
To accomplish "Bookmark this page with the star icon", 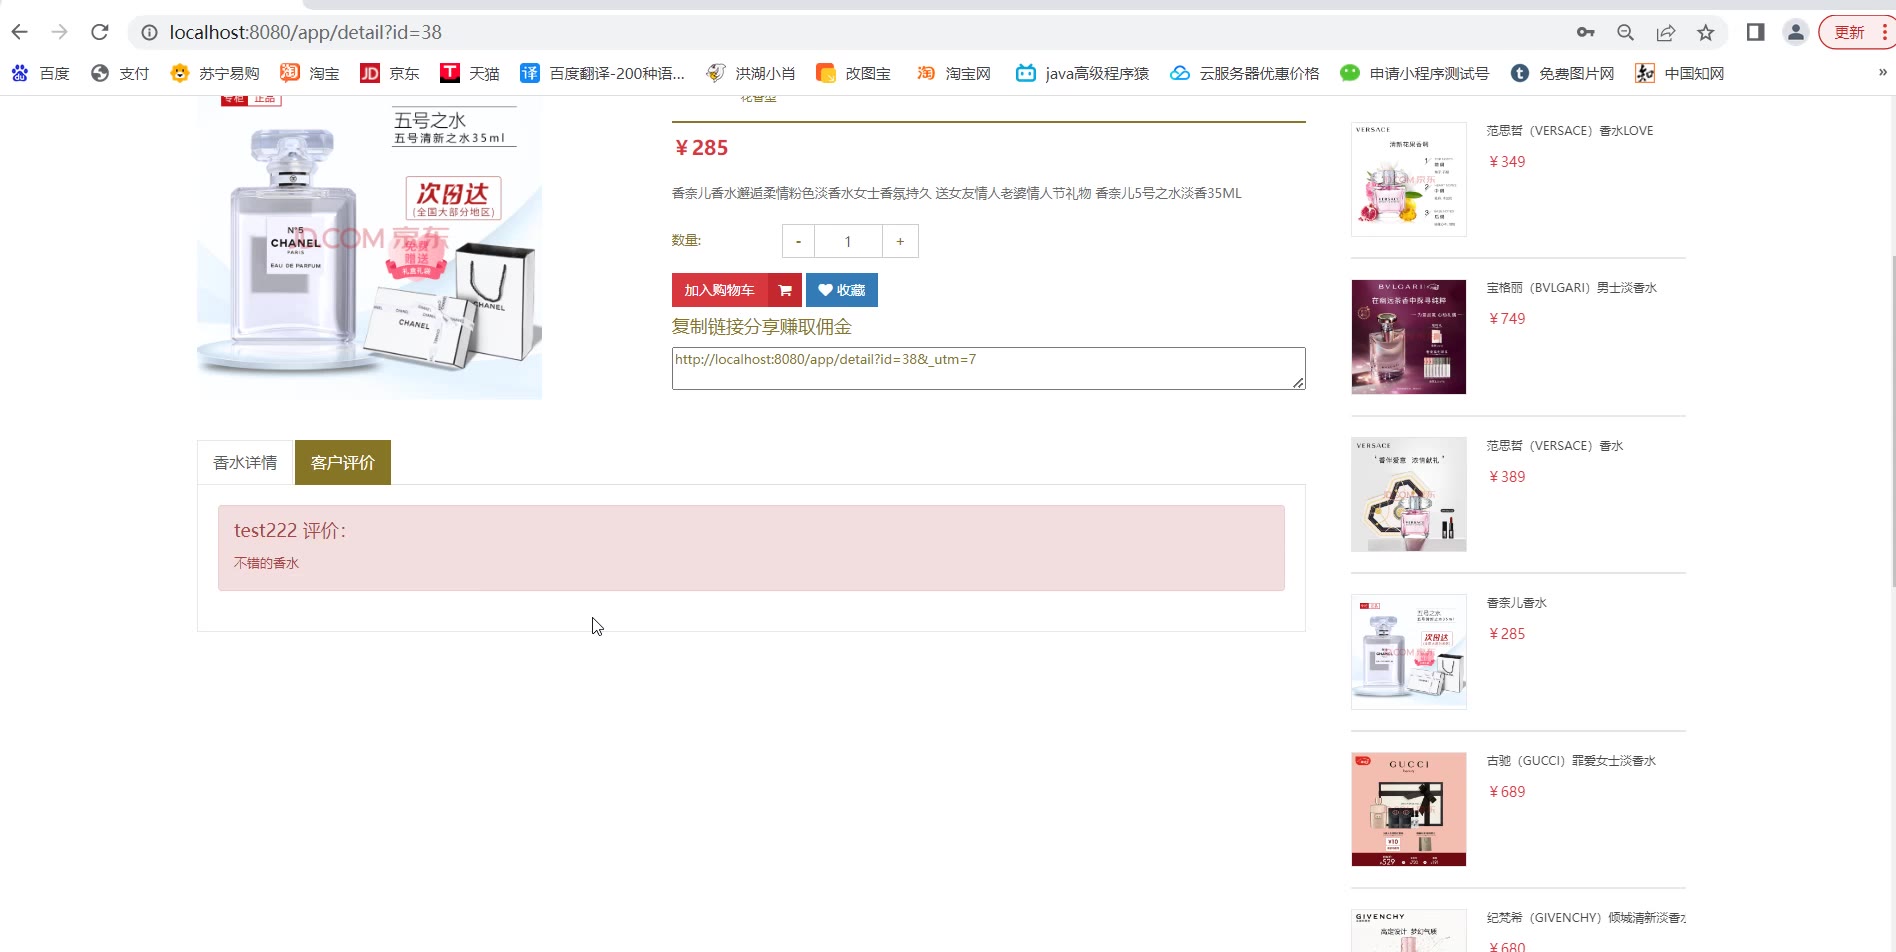I will point(1706,33).
